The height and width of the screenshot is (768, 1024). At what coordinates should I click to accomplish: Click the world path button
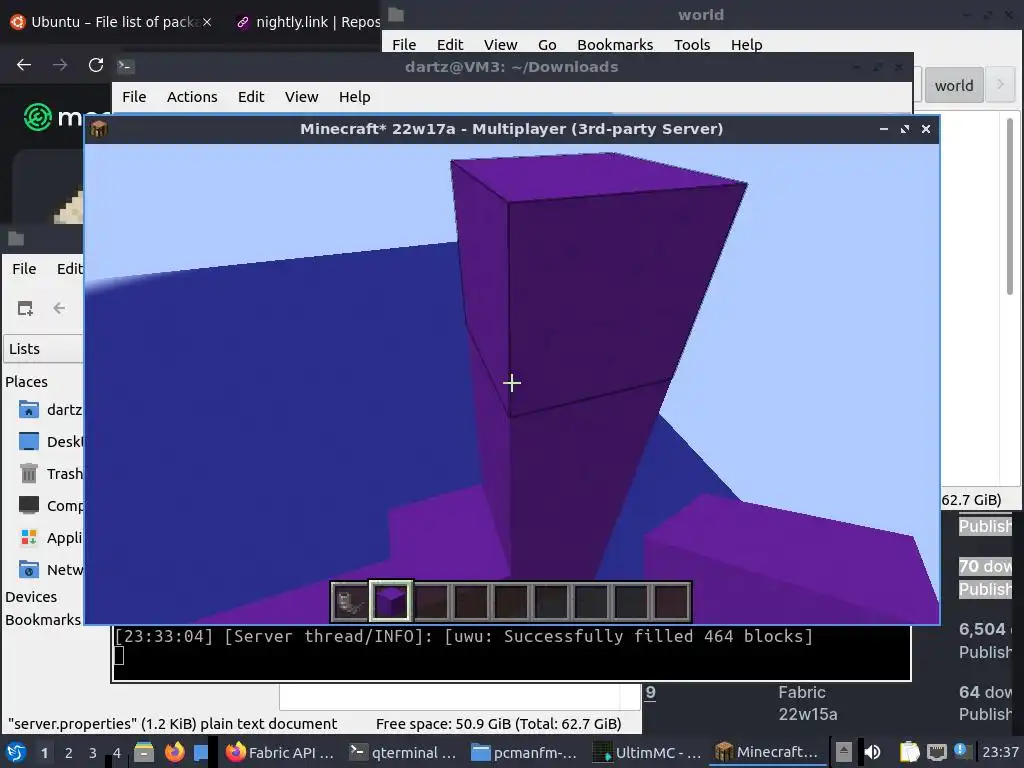(953, 85)
